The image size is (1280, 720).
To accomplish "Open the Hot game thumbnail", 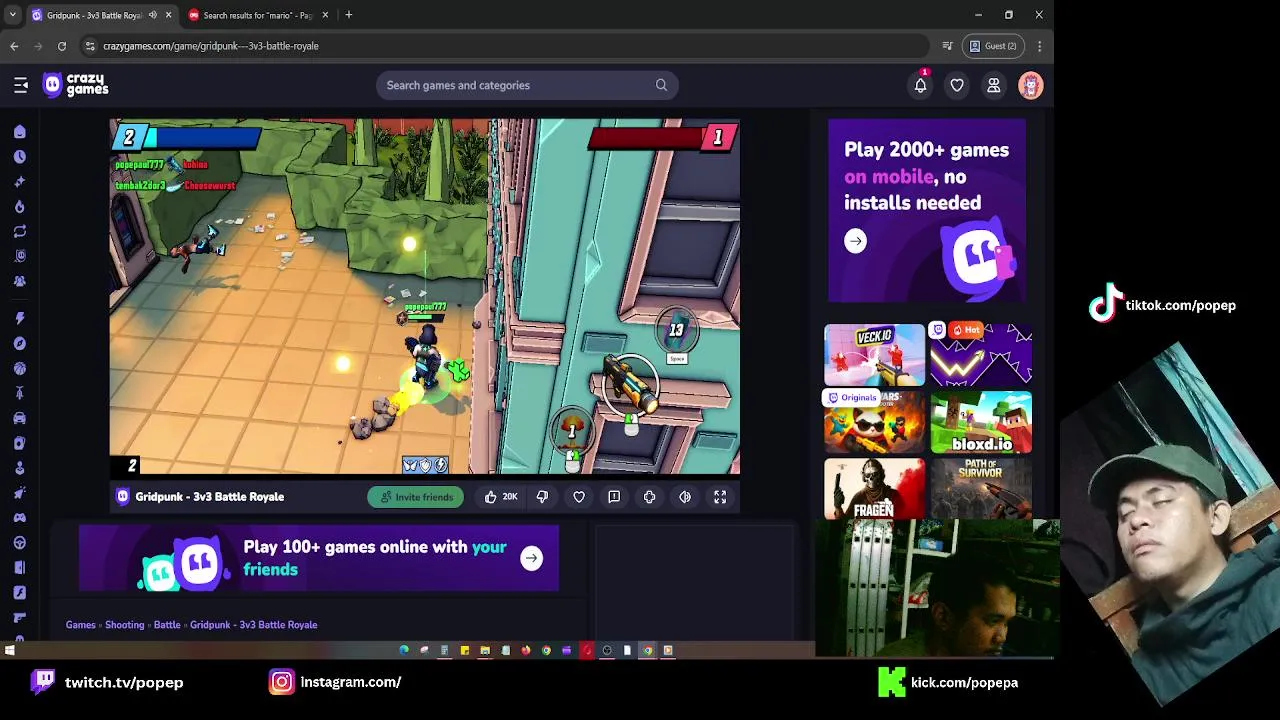I will tap(981, 354).
